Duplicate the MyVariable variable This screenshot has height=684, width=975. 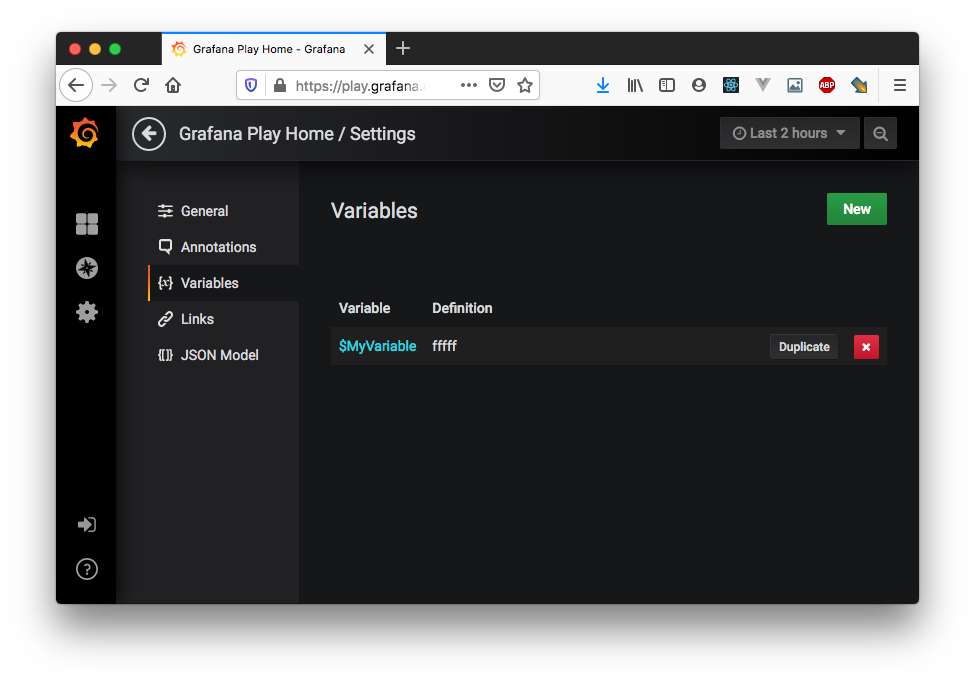coord(804,347)
